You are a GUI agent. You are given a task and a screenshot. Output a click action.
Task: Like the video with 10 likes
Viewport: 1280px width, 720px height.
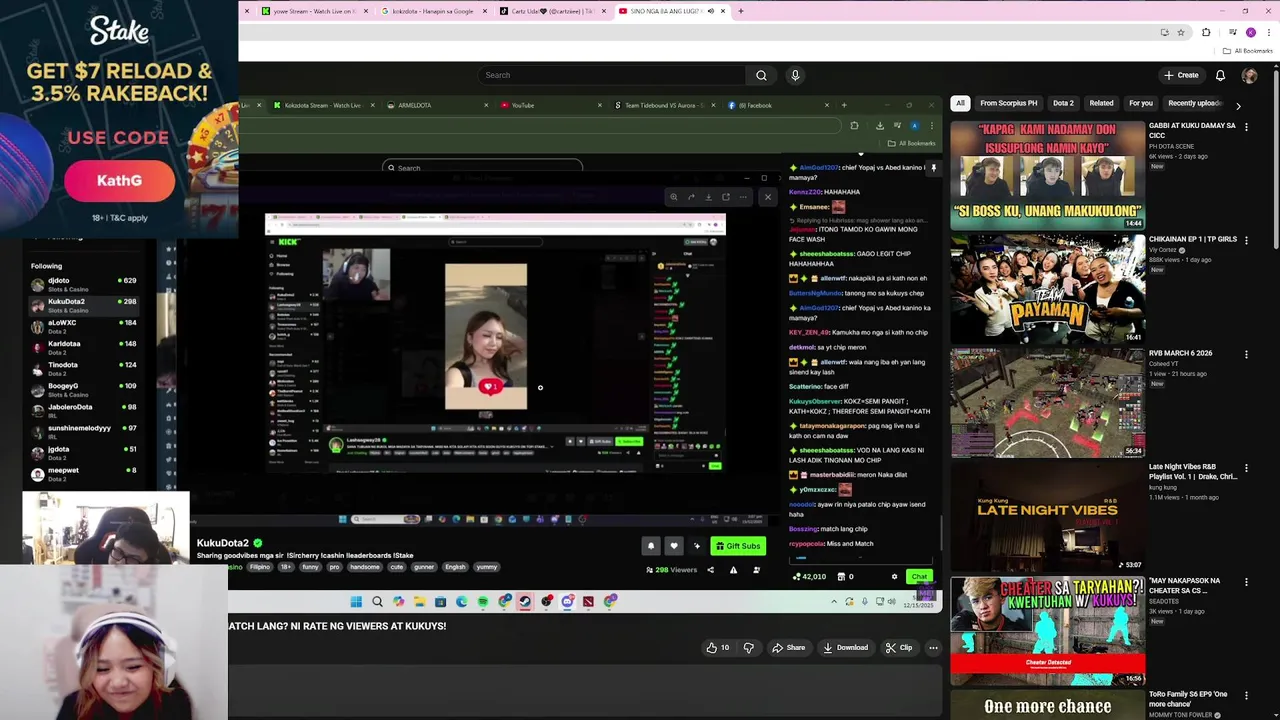[x=718, y=647]
